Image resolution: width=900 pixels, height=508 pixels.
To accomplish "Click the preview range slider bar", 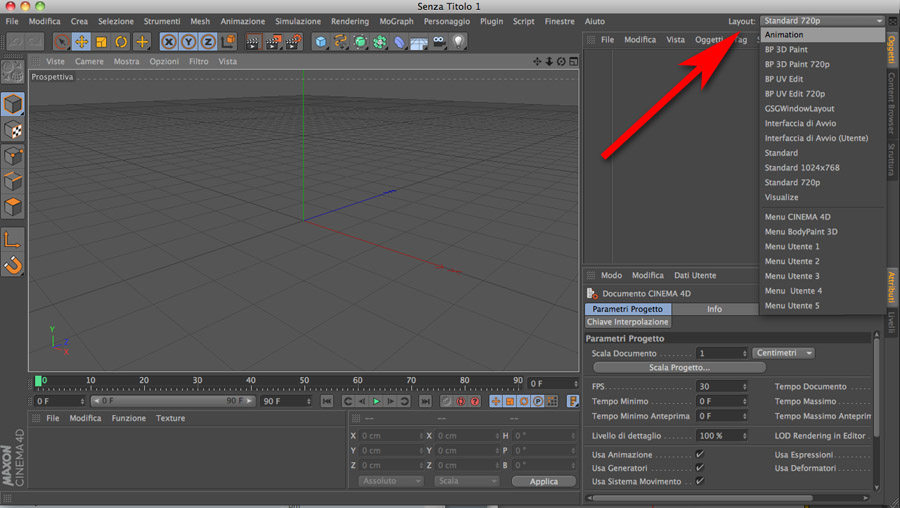I will tap(172, 401).
